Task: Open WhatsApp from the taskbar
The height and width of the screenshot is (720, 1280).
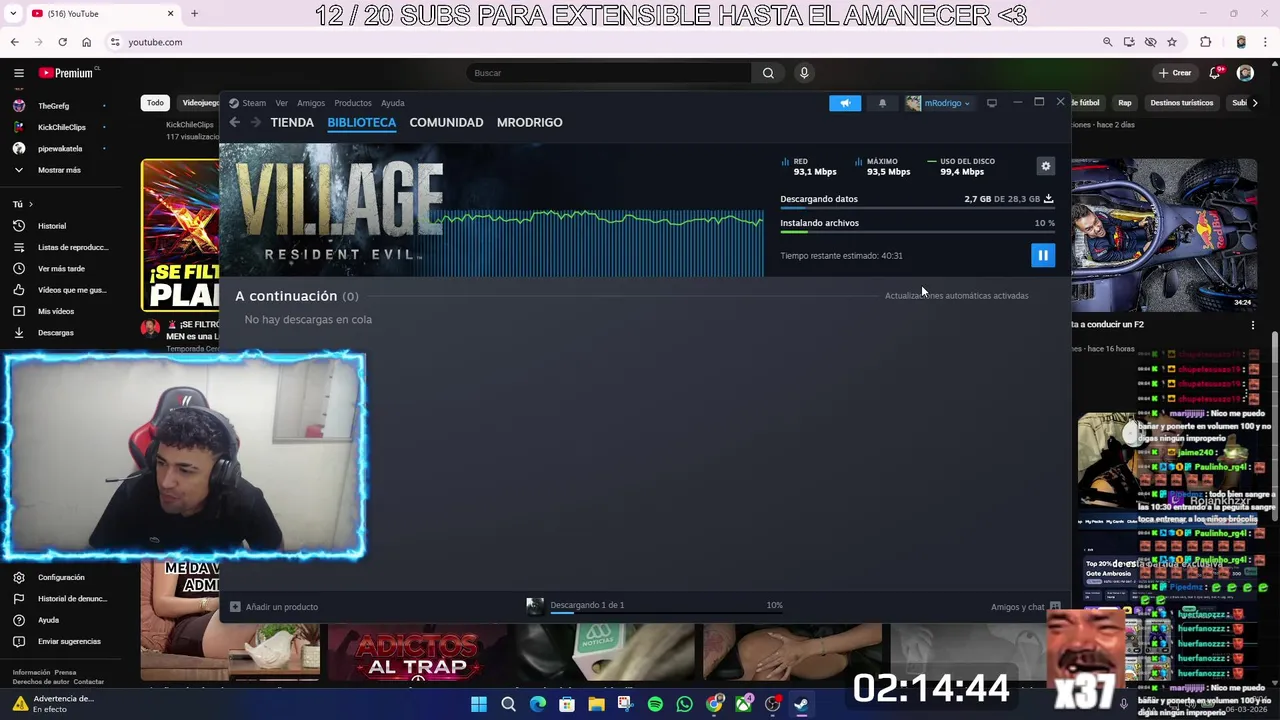Action: (x=684, y=704)
